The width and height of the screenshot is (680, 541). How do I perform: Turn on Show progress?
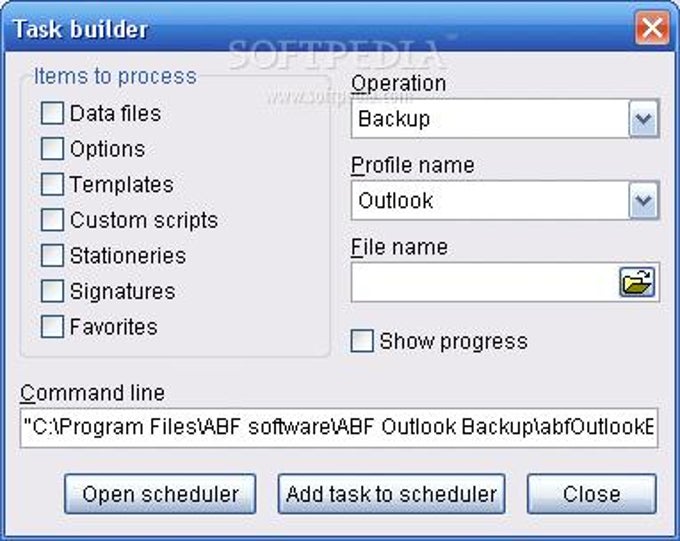click(362, 342)
